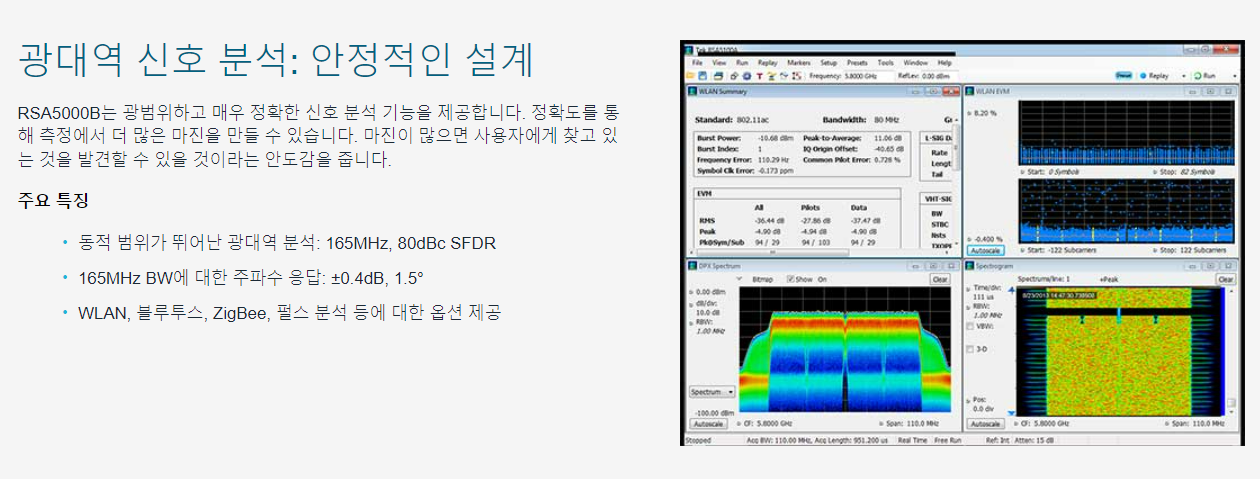Open the Window menu
1260x479 pixels.
916,63
